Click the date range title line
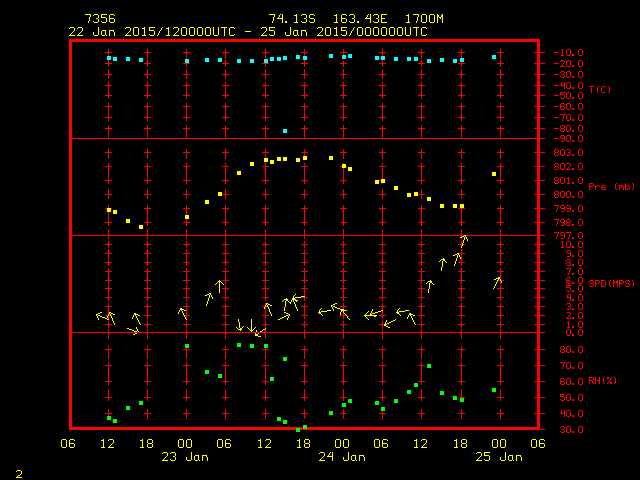This screenshot has width=640, height=480. (x=248, y=32)
